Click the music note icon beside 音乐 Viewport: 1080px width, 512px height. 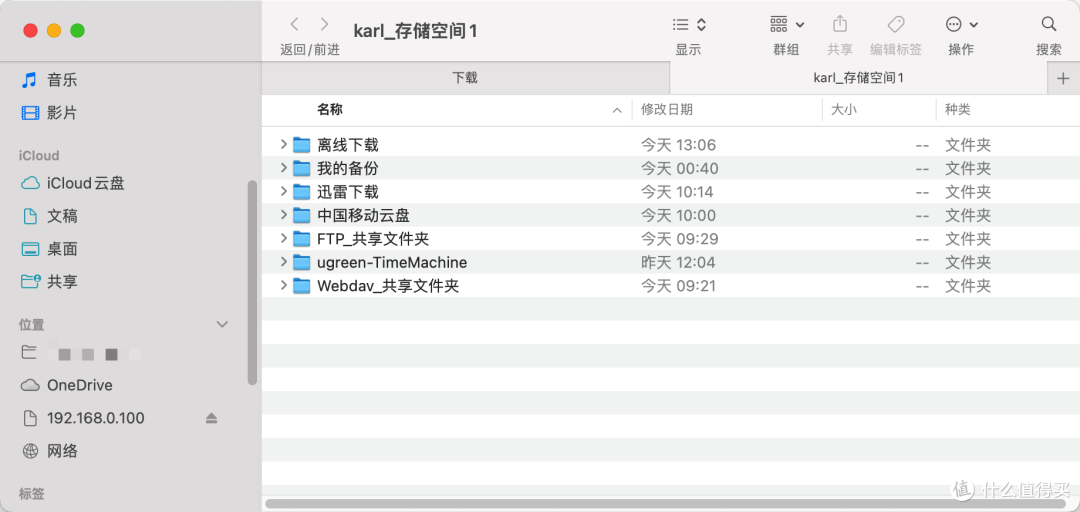click(x=29, y=80)
